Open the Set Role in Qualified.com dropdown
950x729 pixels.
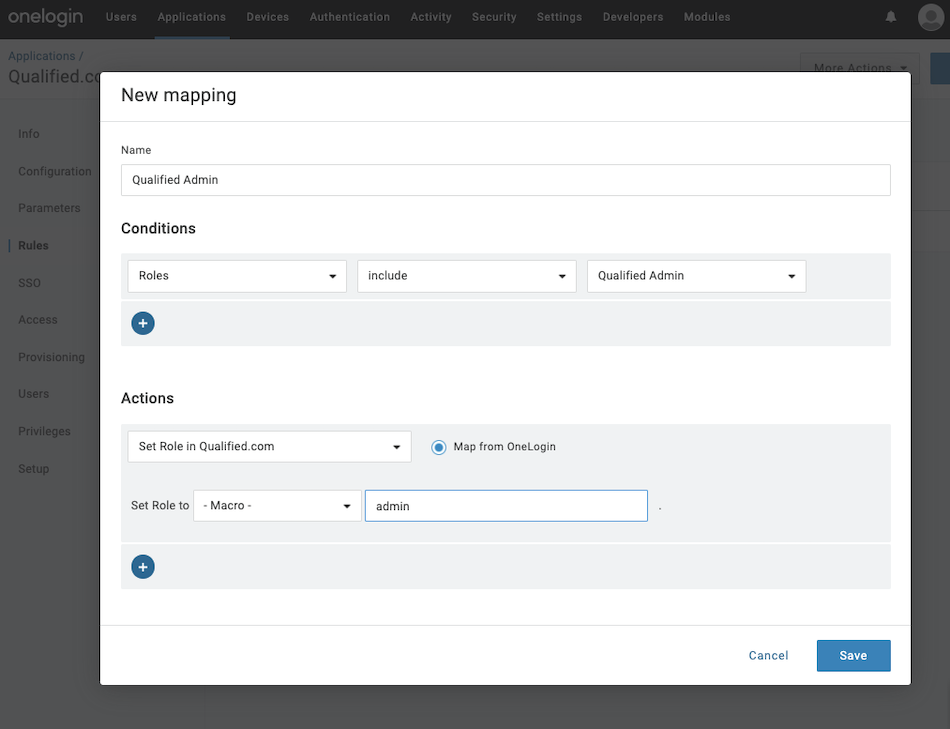coord(270,447)
